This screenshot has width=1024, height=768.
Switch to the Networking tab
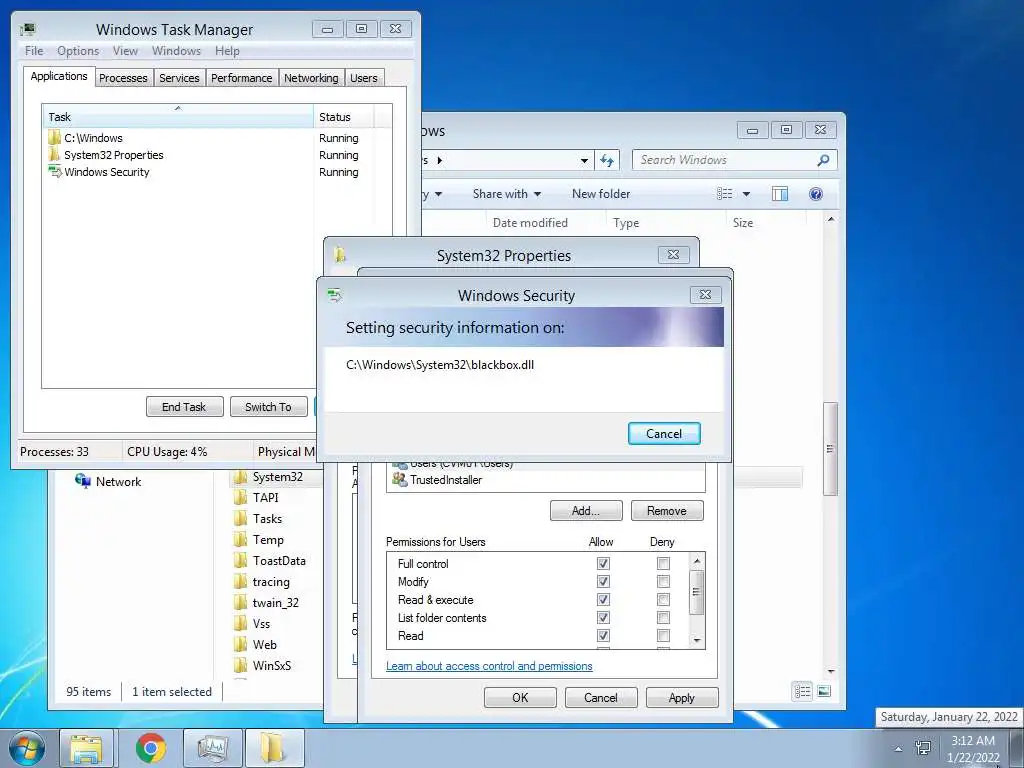311,78
